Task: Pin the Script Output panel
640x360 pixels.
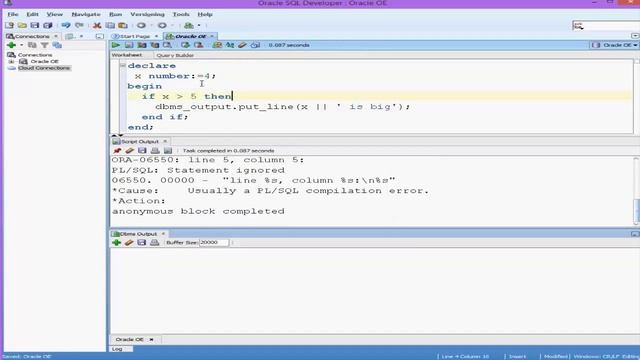Action: [x=117, y=151]
